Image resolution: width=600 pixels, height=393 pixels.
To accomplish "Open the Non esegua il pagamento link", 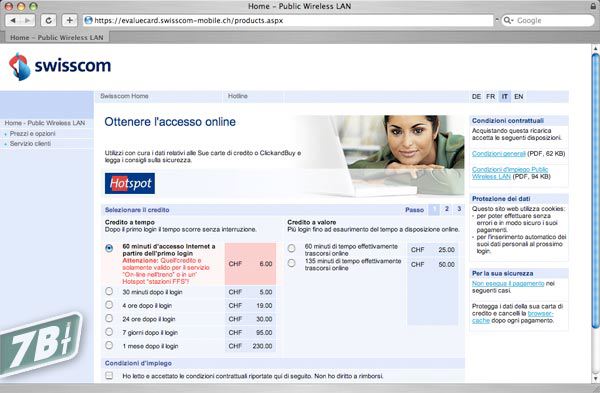I will pyautogui.click(x=508, y=284).
